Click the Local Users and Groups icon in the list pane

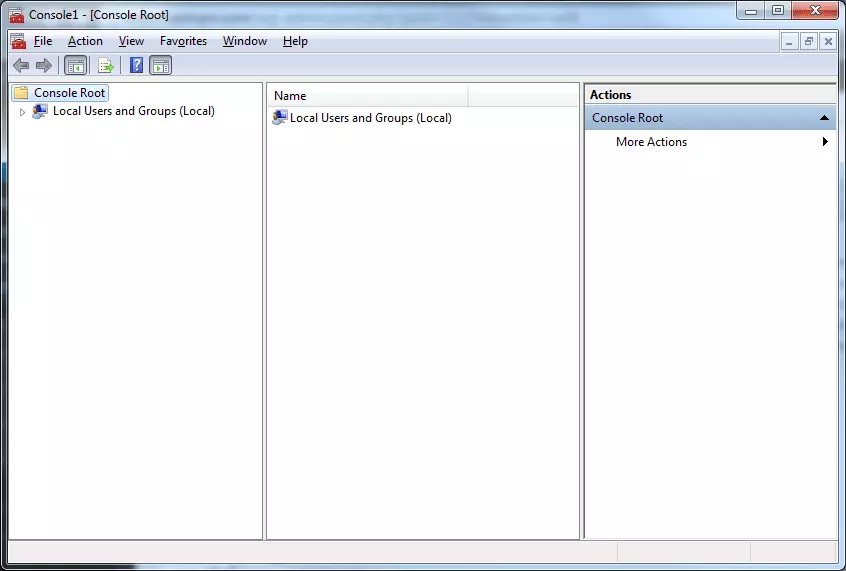pyautogui.click(x=279, y=117)
